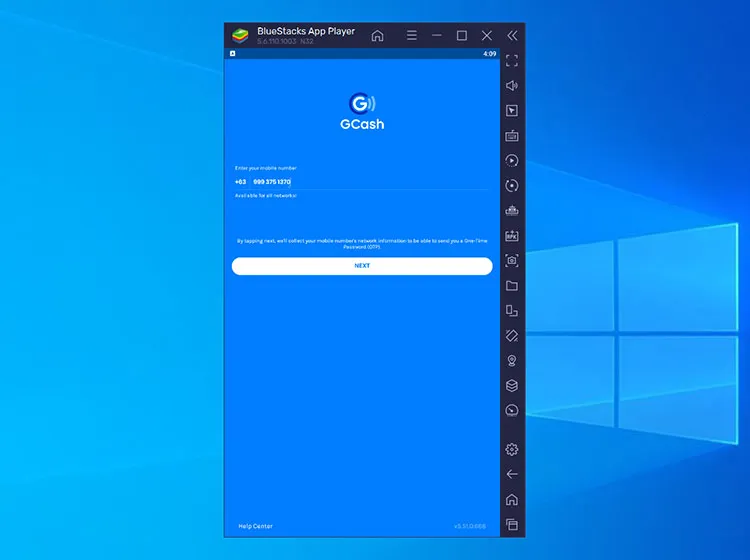Open the joystick gamepad icon in sidebar
Image resolution: width=750 pixels, height=560 pixels.
pos(511,210)
